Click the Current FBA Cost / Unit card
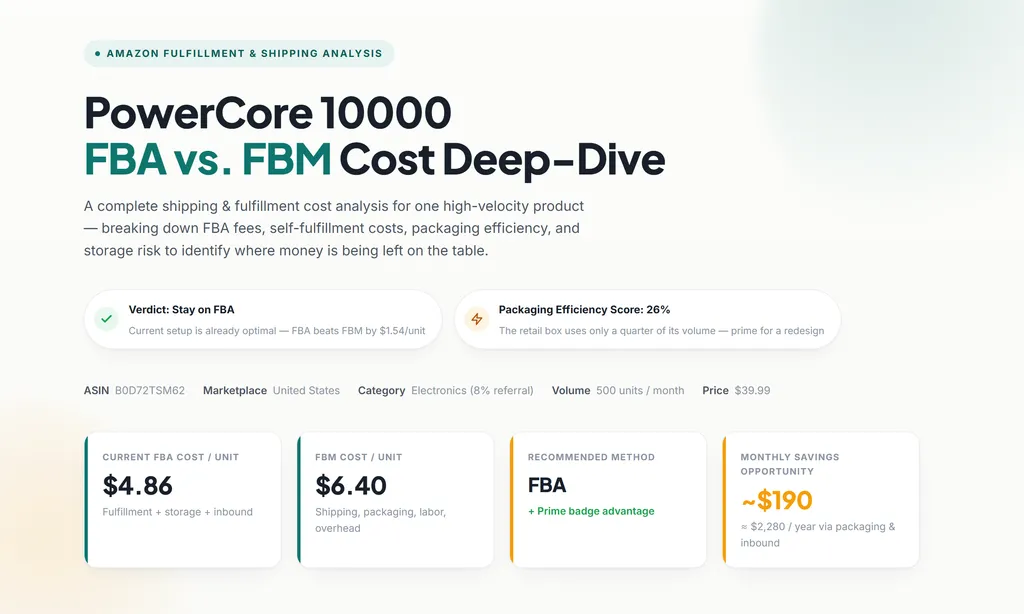This screenshot has width=1024, height=614. point(183,500)
